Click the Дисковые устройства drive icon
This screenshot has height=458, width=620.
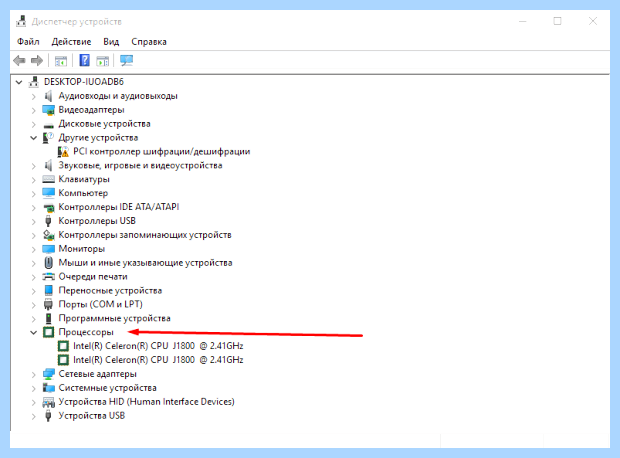[x=48, y=125]
